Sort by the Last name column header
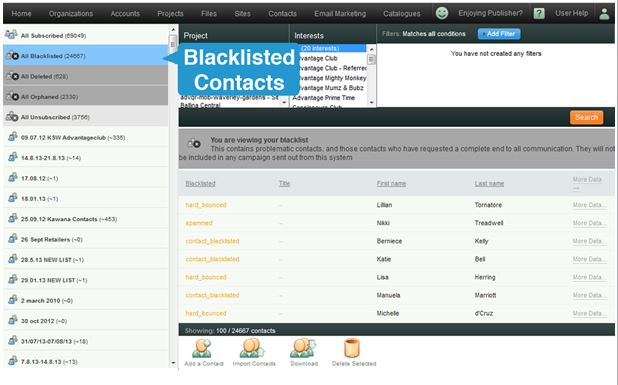 (489, 184)
